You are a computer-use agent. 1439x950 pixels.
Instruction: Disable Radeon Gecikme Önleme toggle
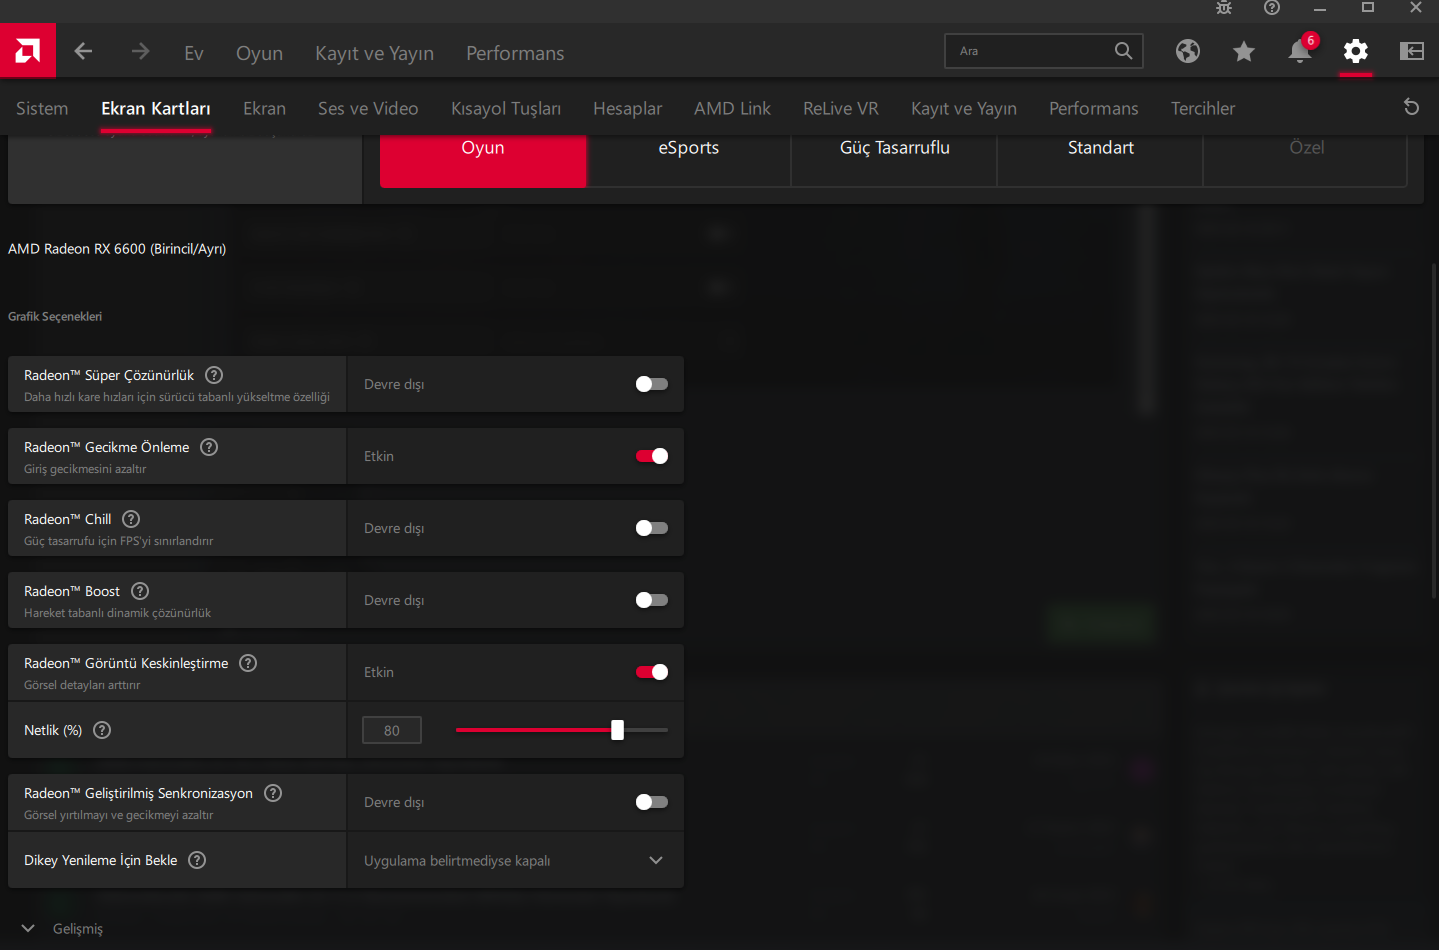point(652,456)
